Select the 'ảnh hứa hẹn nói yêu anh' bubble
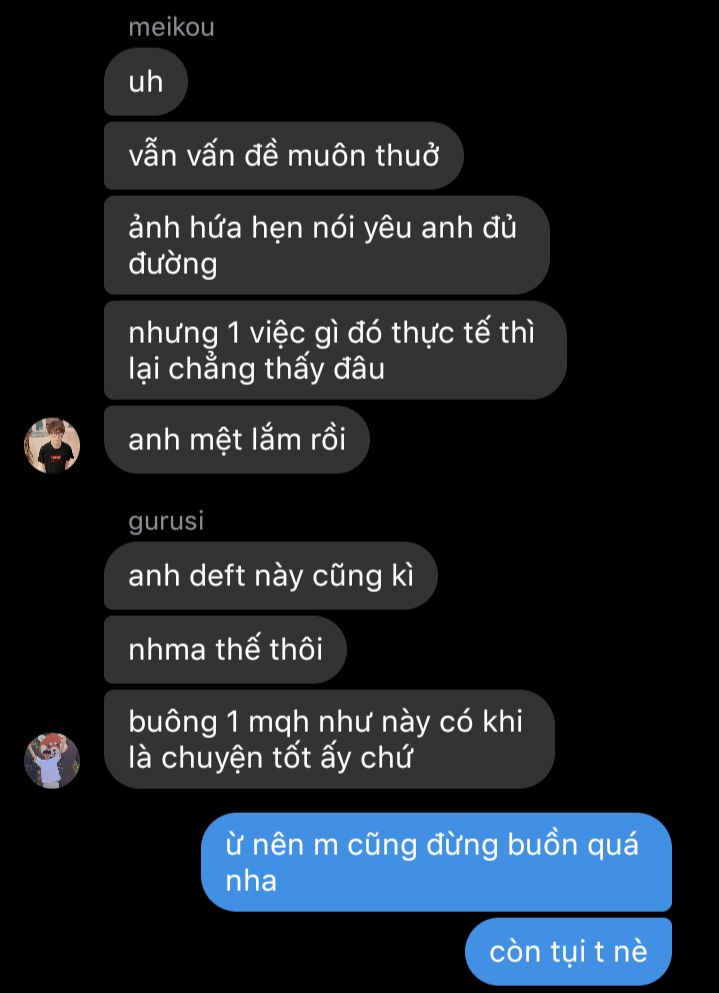The height and width of the screenshot is (993, 719). coord(327,245)
